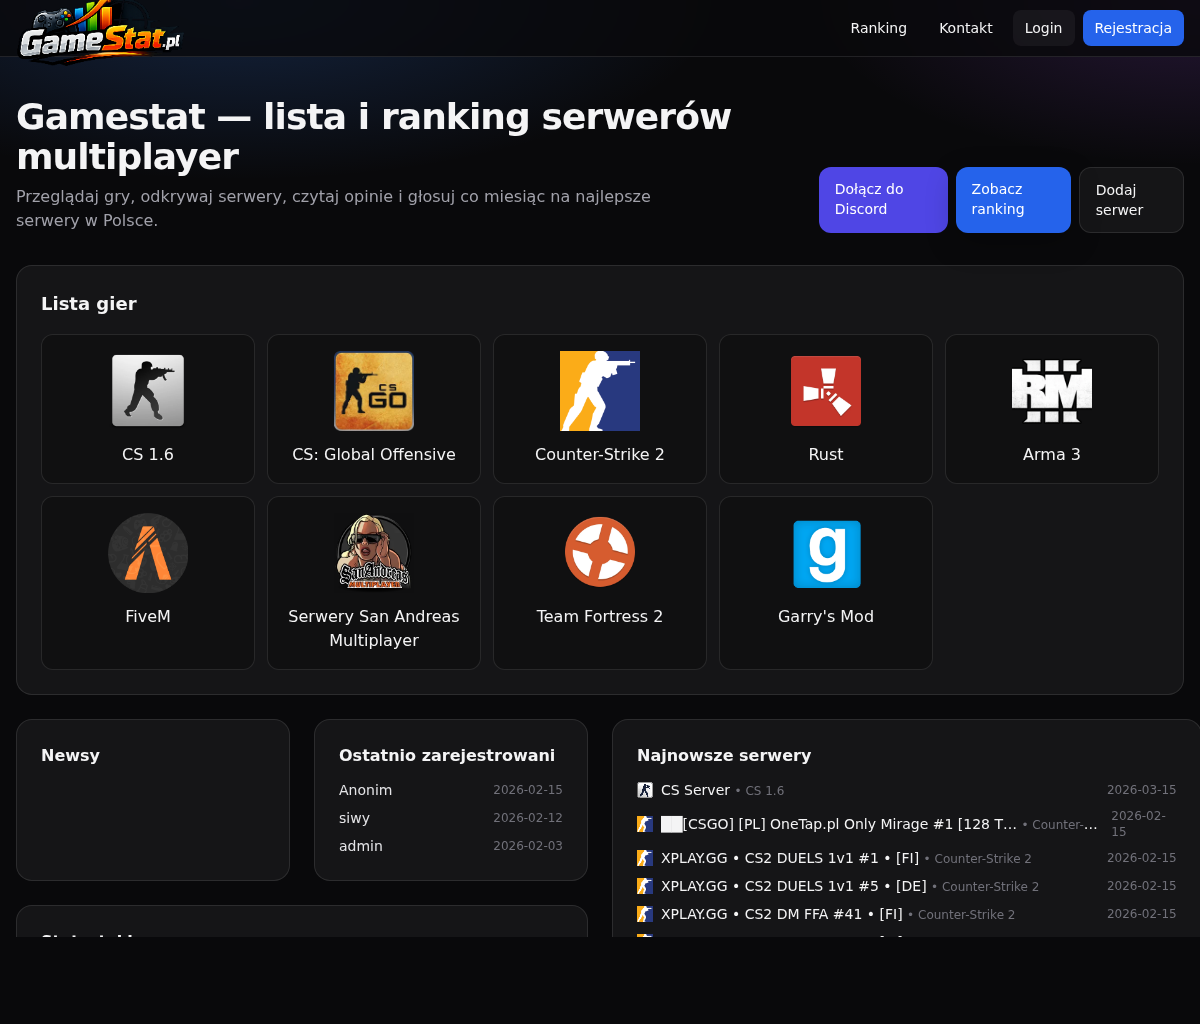Viewport: 1200px width, 1024px height.
Task: Click date 2026-03-15 of CS Server
Action: point(1141,790)
